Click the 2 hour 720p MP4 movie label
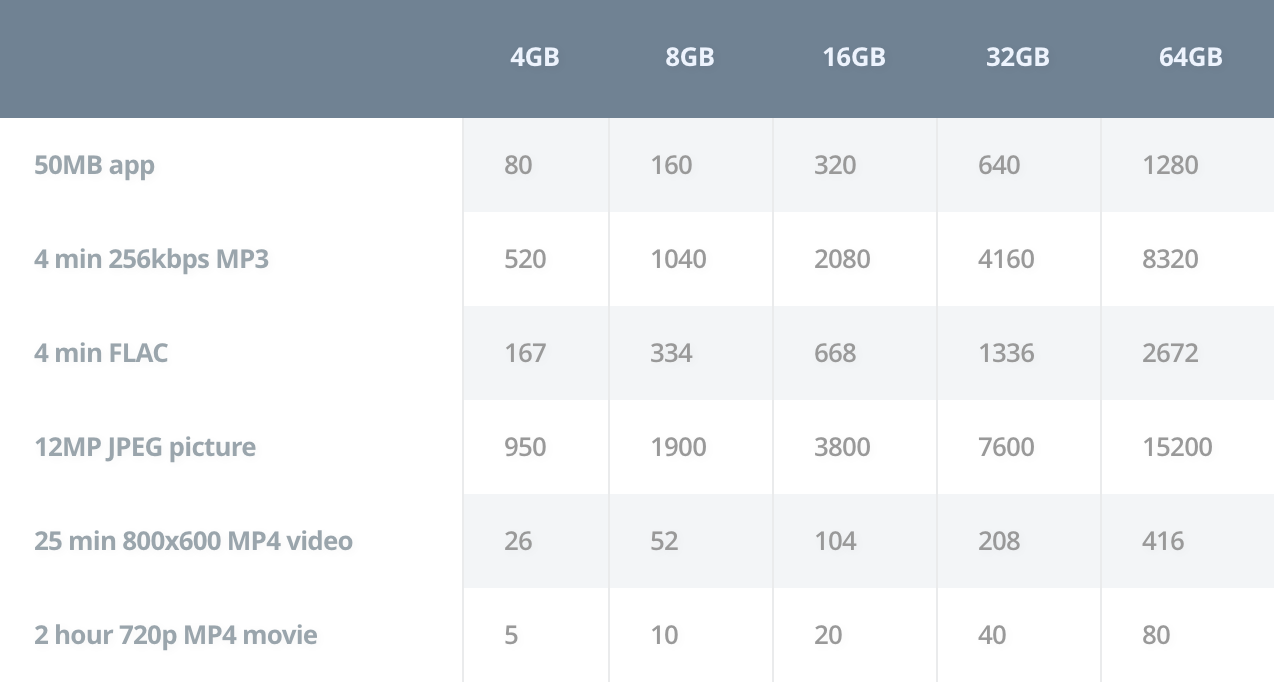Screen dimensions: 1274x682 [176, 635]
